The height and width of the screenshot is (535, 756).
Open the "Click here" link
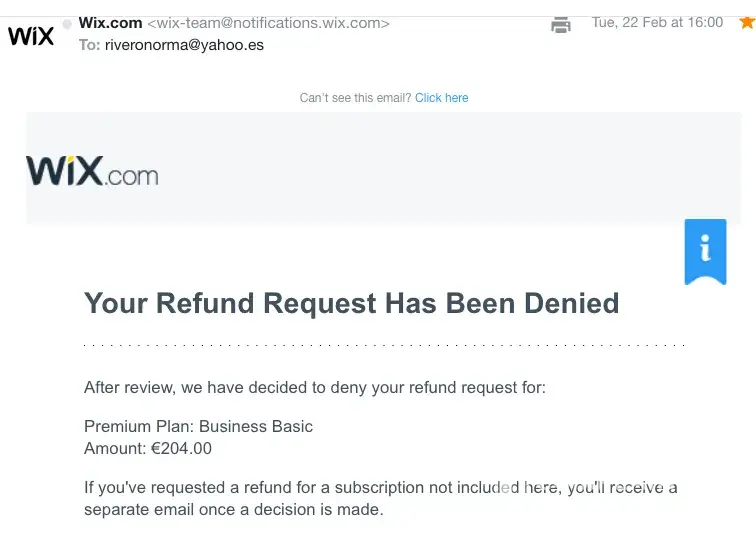coord(441,98)
